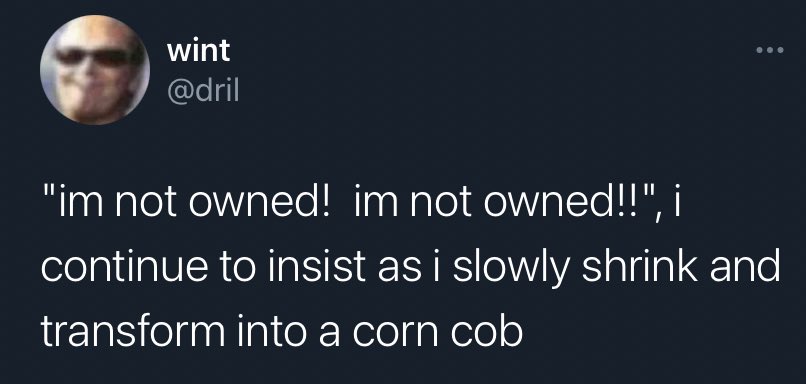The height and width of the screenshot is (384, 806).
Task: Click the word "and" ending the second line
Action: pyautogui.click(x=745, y=266)
